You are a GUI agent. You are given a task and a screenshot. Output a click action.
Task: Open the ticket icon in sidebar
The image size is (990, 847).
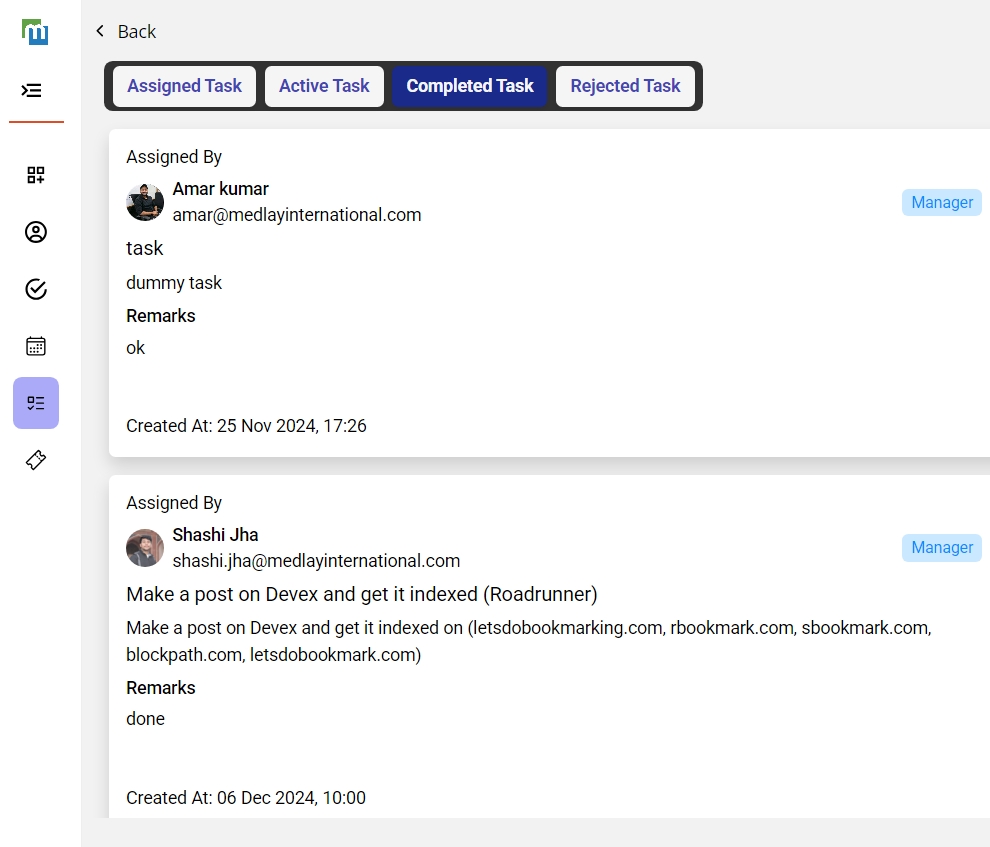tap(36, 460)
